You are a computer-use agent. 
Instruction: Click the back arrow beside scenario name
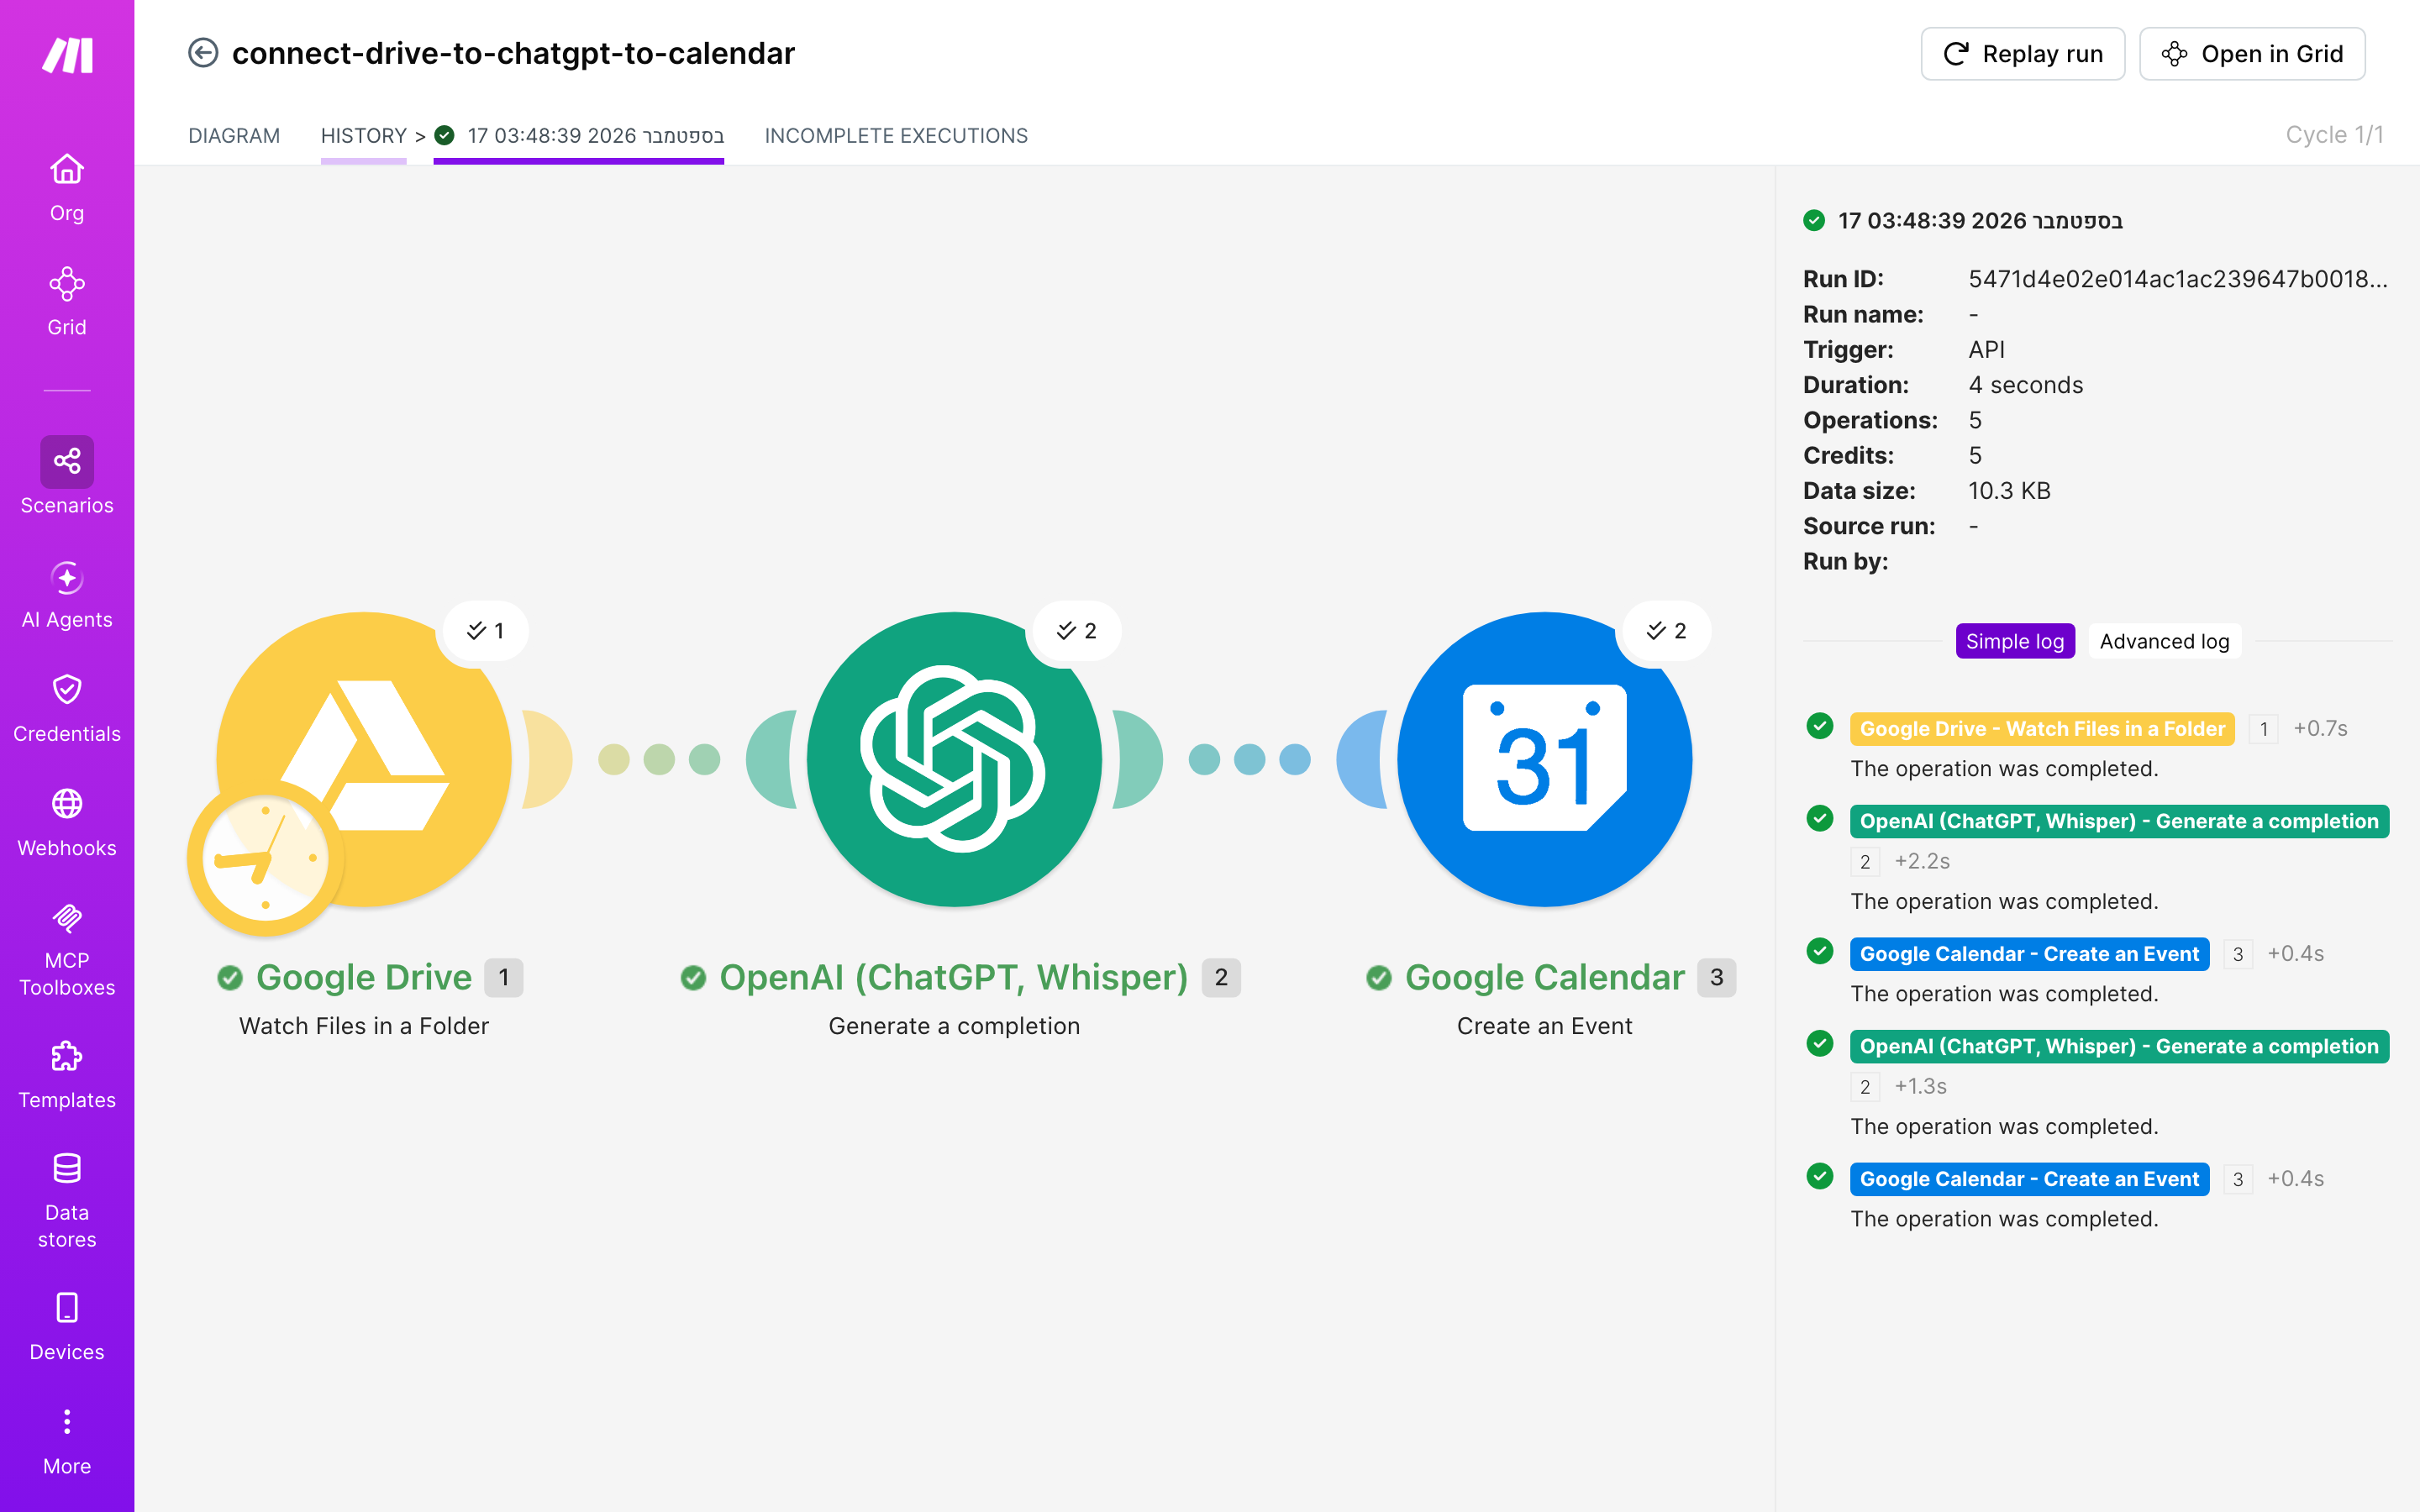pos(203,53)
